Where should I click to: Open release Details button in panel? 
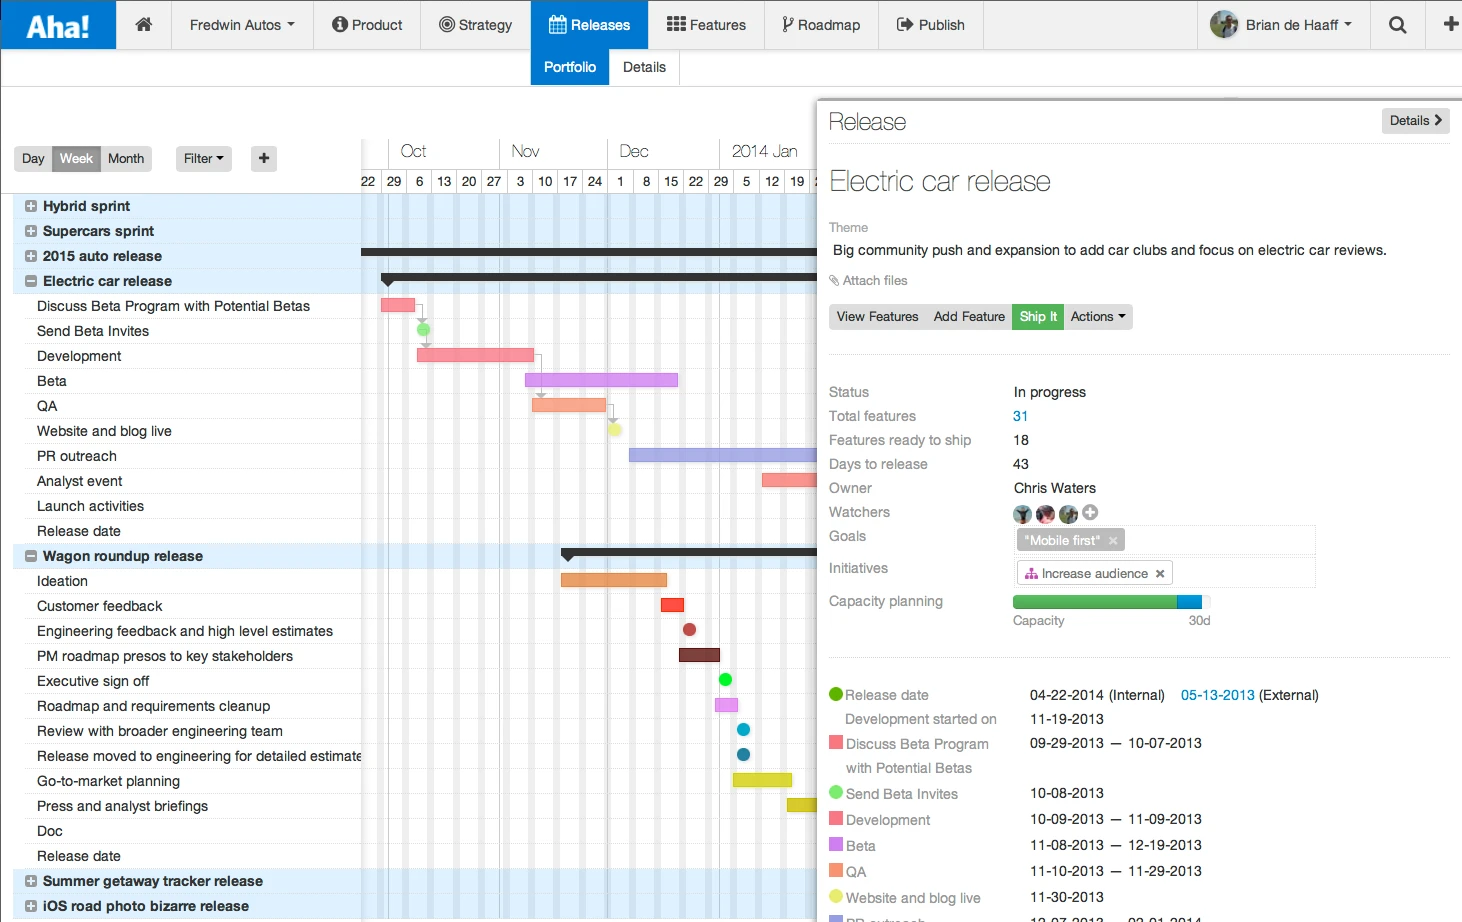(1416, 121)
